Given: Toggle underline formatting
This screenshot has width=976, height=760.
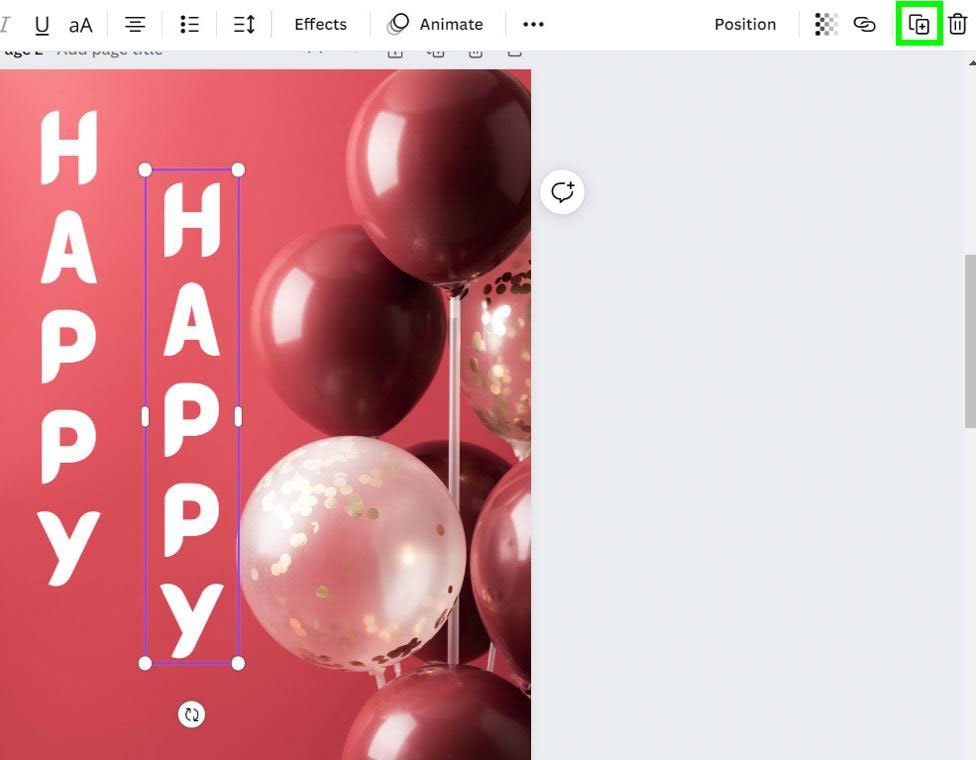Looking at the screenshot, I should [x=42, y=25].
